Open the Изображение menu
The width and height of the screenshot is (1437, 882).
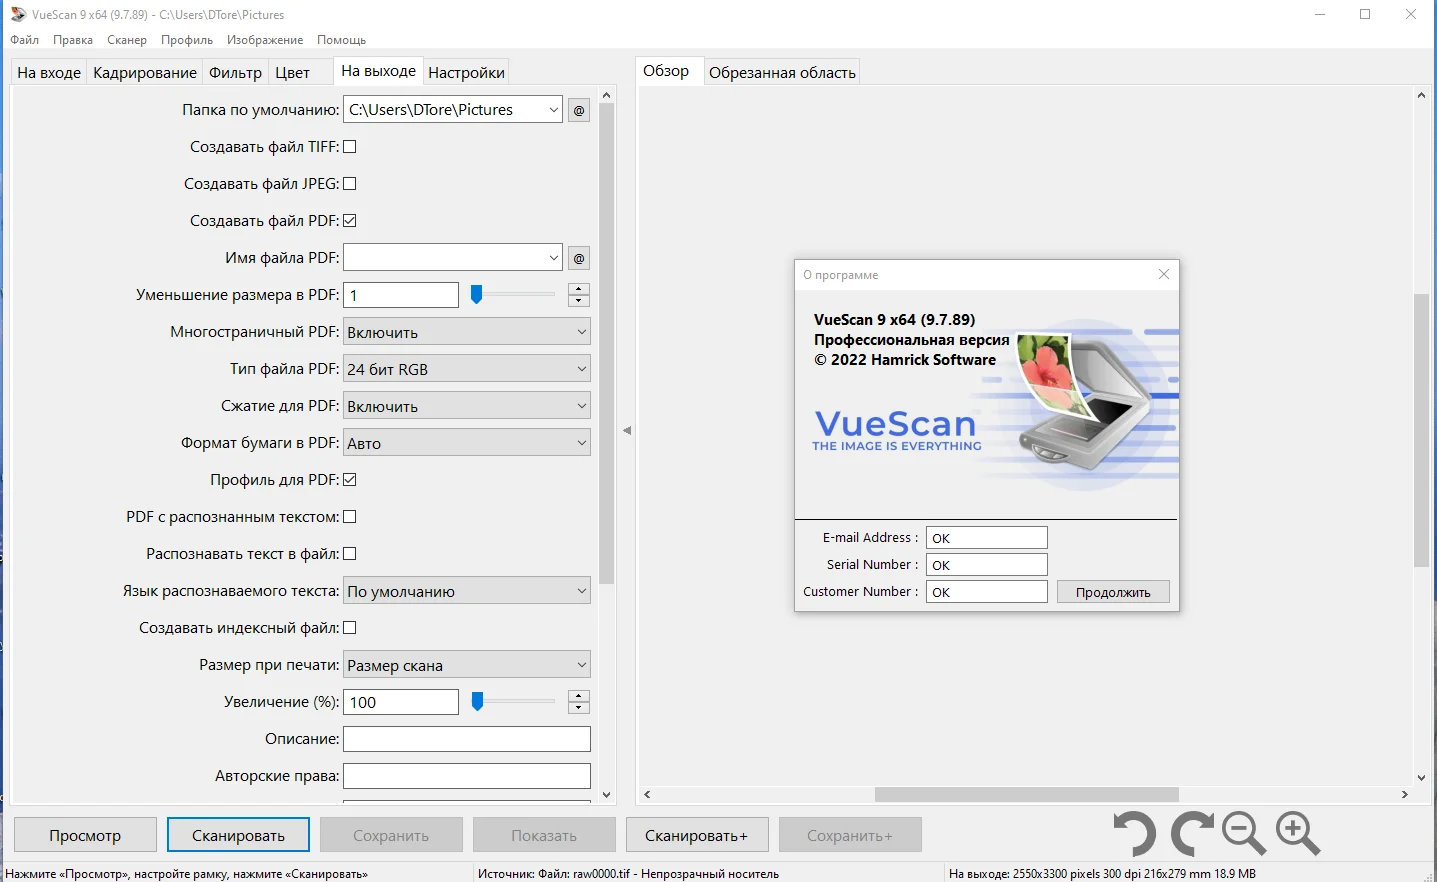265,40
